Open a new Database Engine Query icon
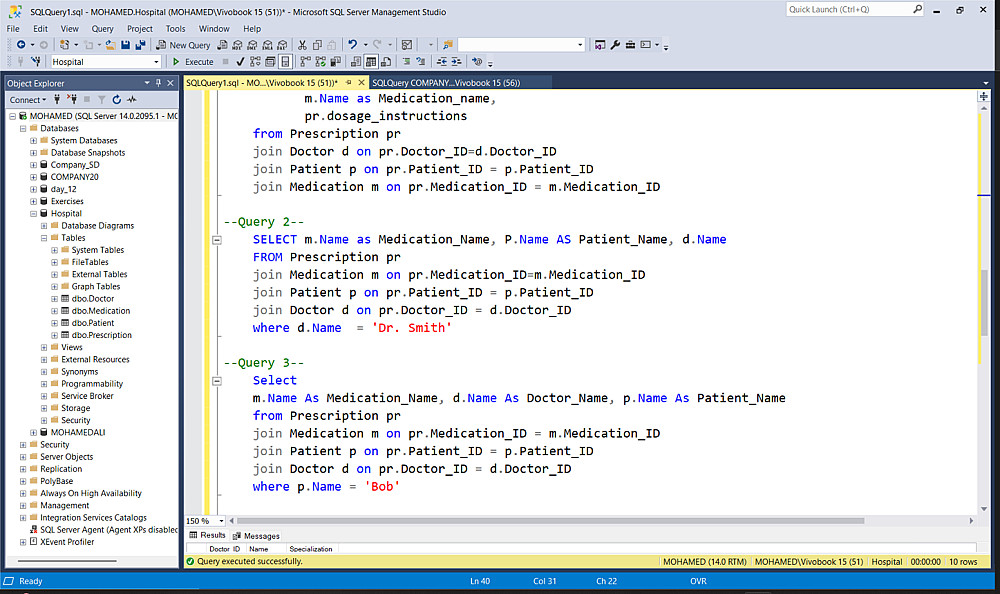Screen dimensions: 1000x594 click(x=222, y=45)
